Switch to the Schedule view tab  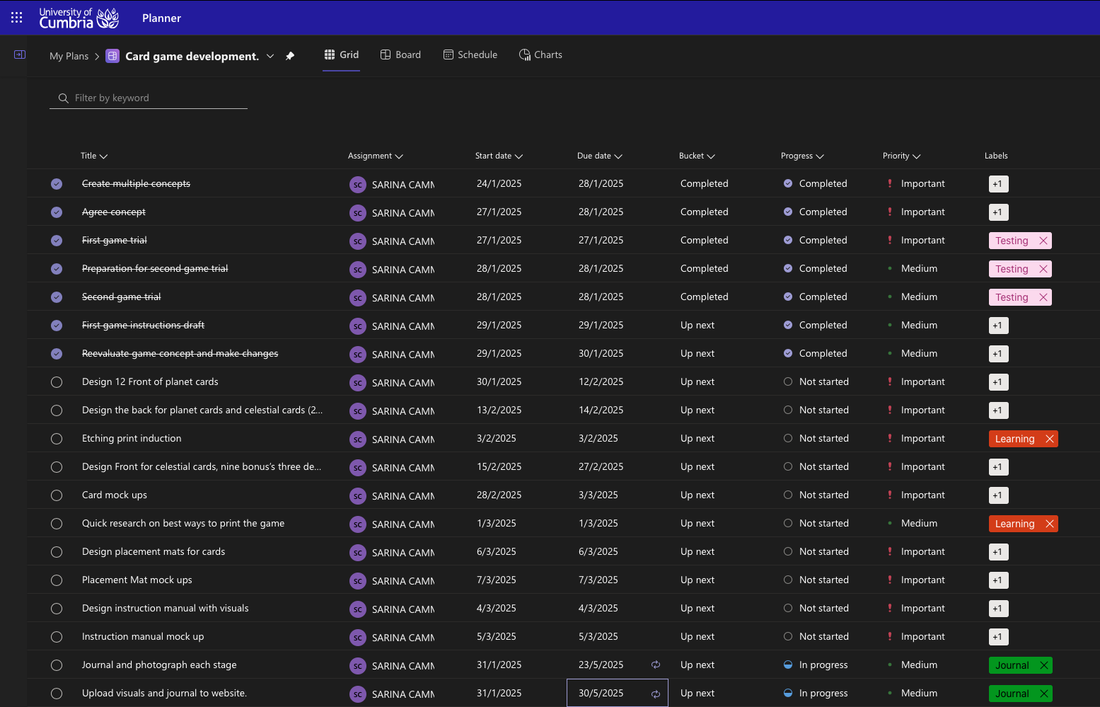click(x=470, y=55)
